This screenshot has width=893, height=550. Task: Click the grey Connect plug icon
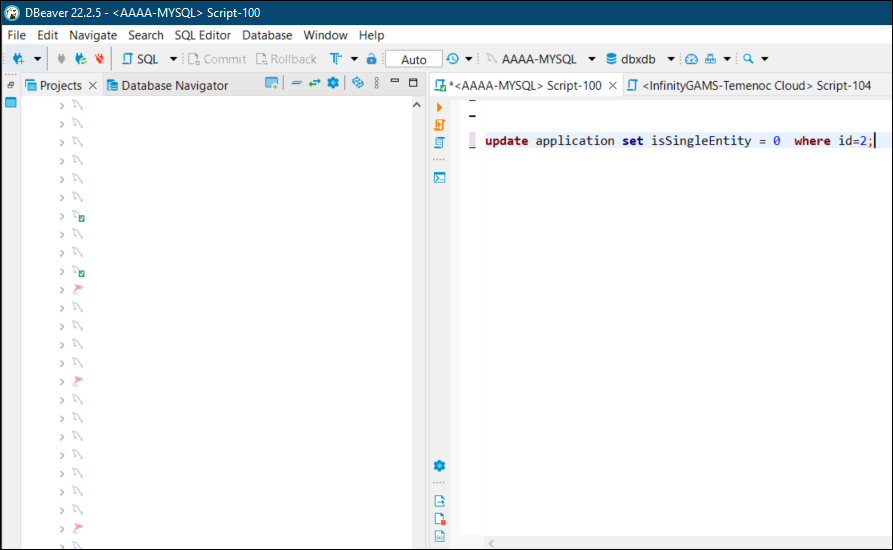(x=62, y=59)
